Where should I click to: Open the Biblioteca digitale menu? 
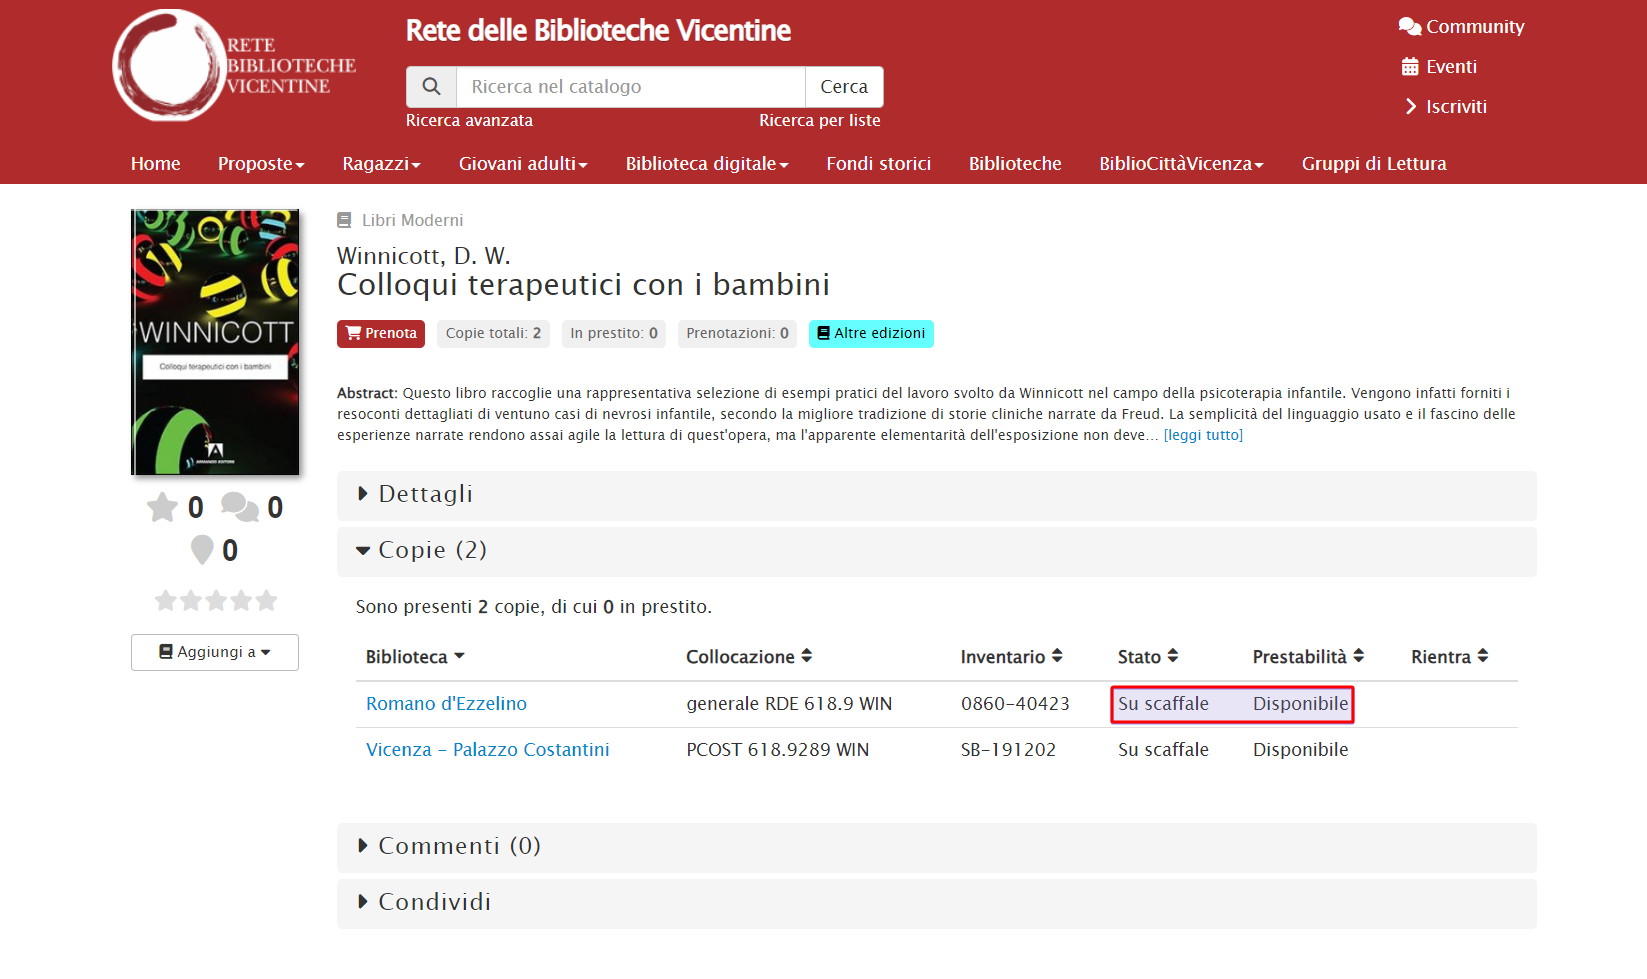(x=706, y=164)
